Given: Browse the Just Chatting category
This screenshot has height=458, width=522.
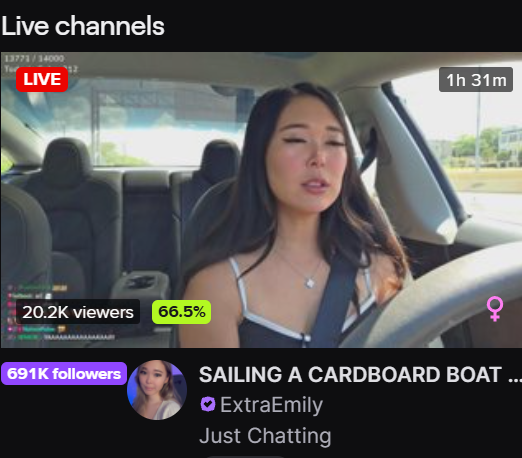Looking at the screenshot, I should pyautogui.click(x=265, y=436).
